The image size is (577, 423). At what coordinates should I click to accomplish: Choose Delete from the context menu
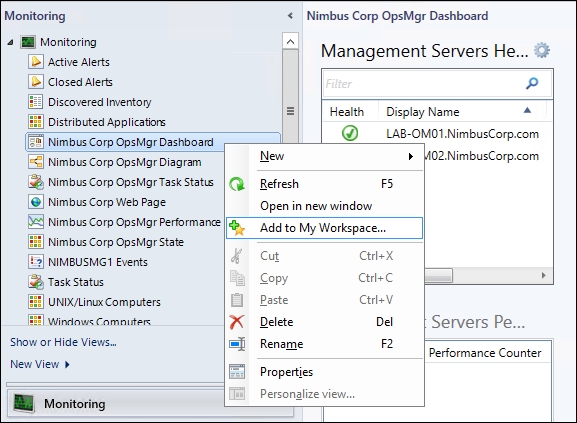coord(325,322)
